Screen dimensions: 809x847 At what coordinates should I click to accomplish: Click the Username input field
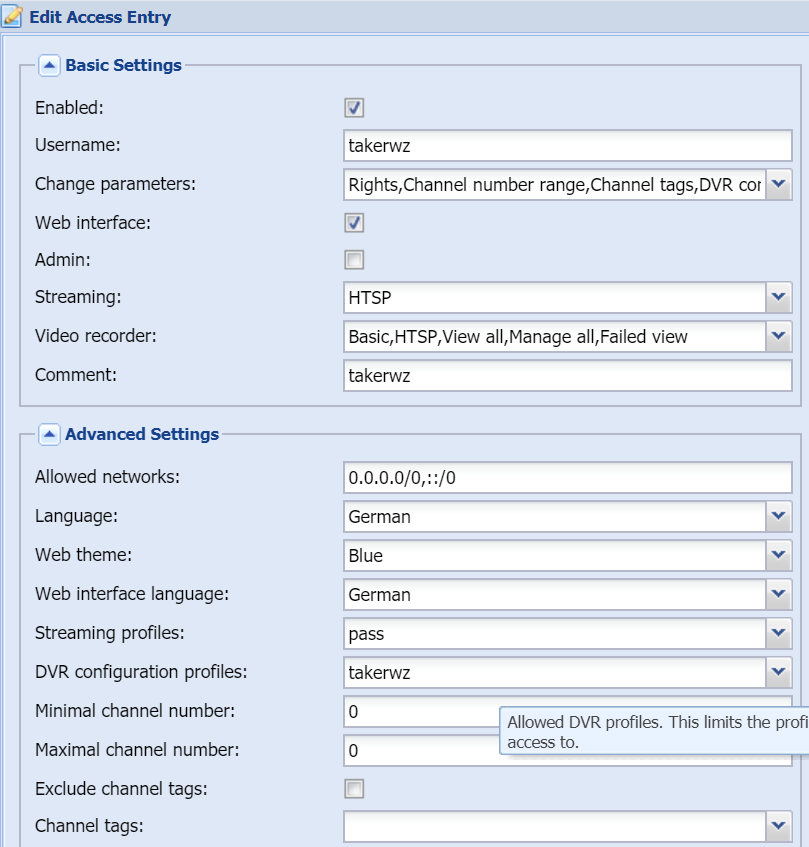pos(568,145)
